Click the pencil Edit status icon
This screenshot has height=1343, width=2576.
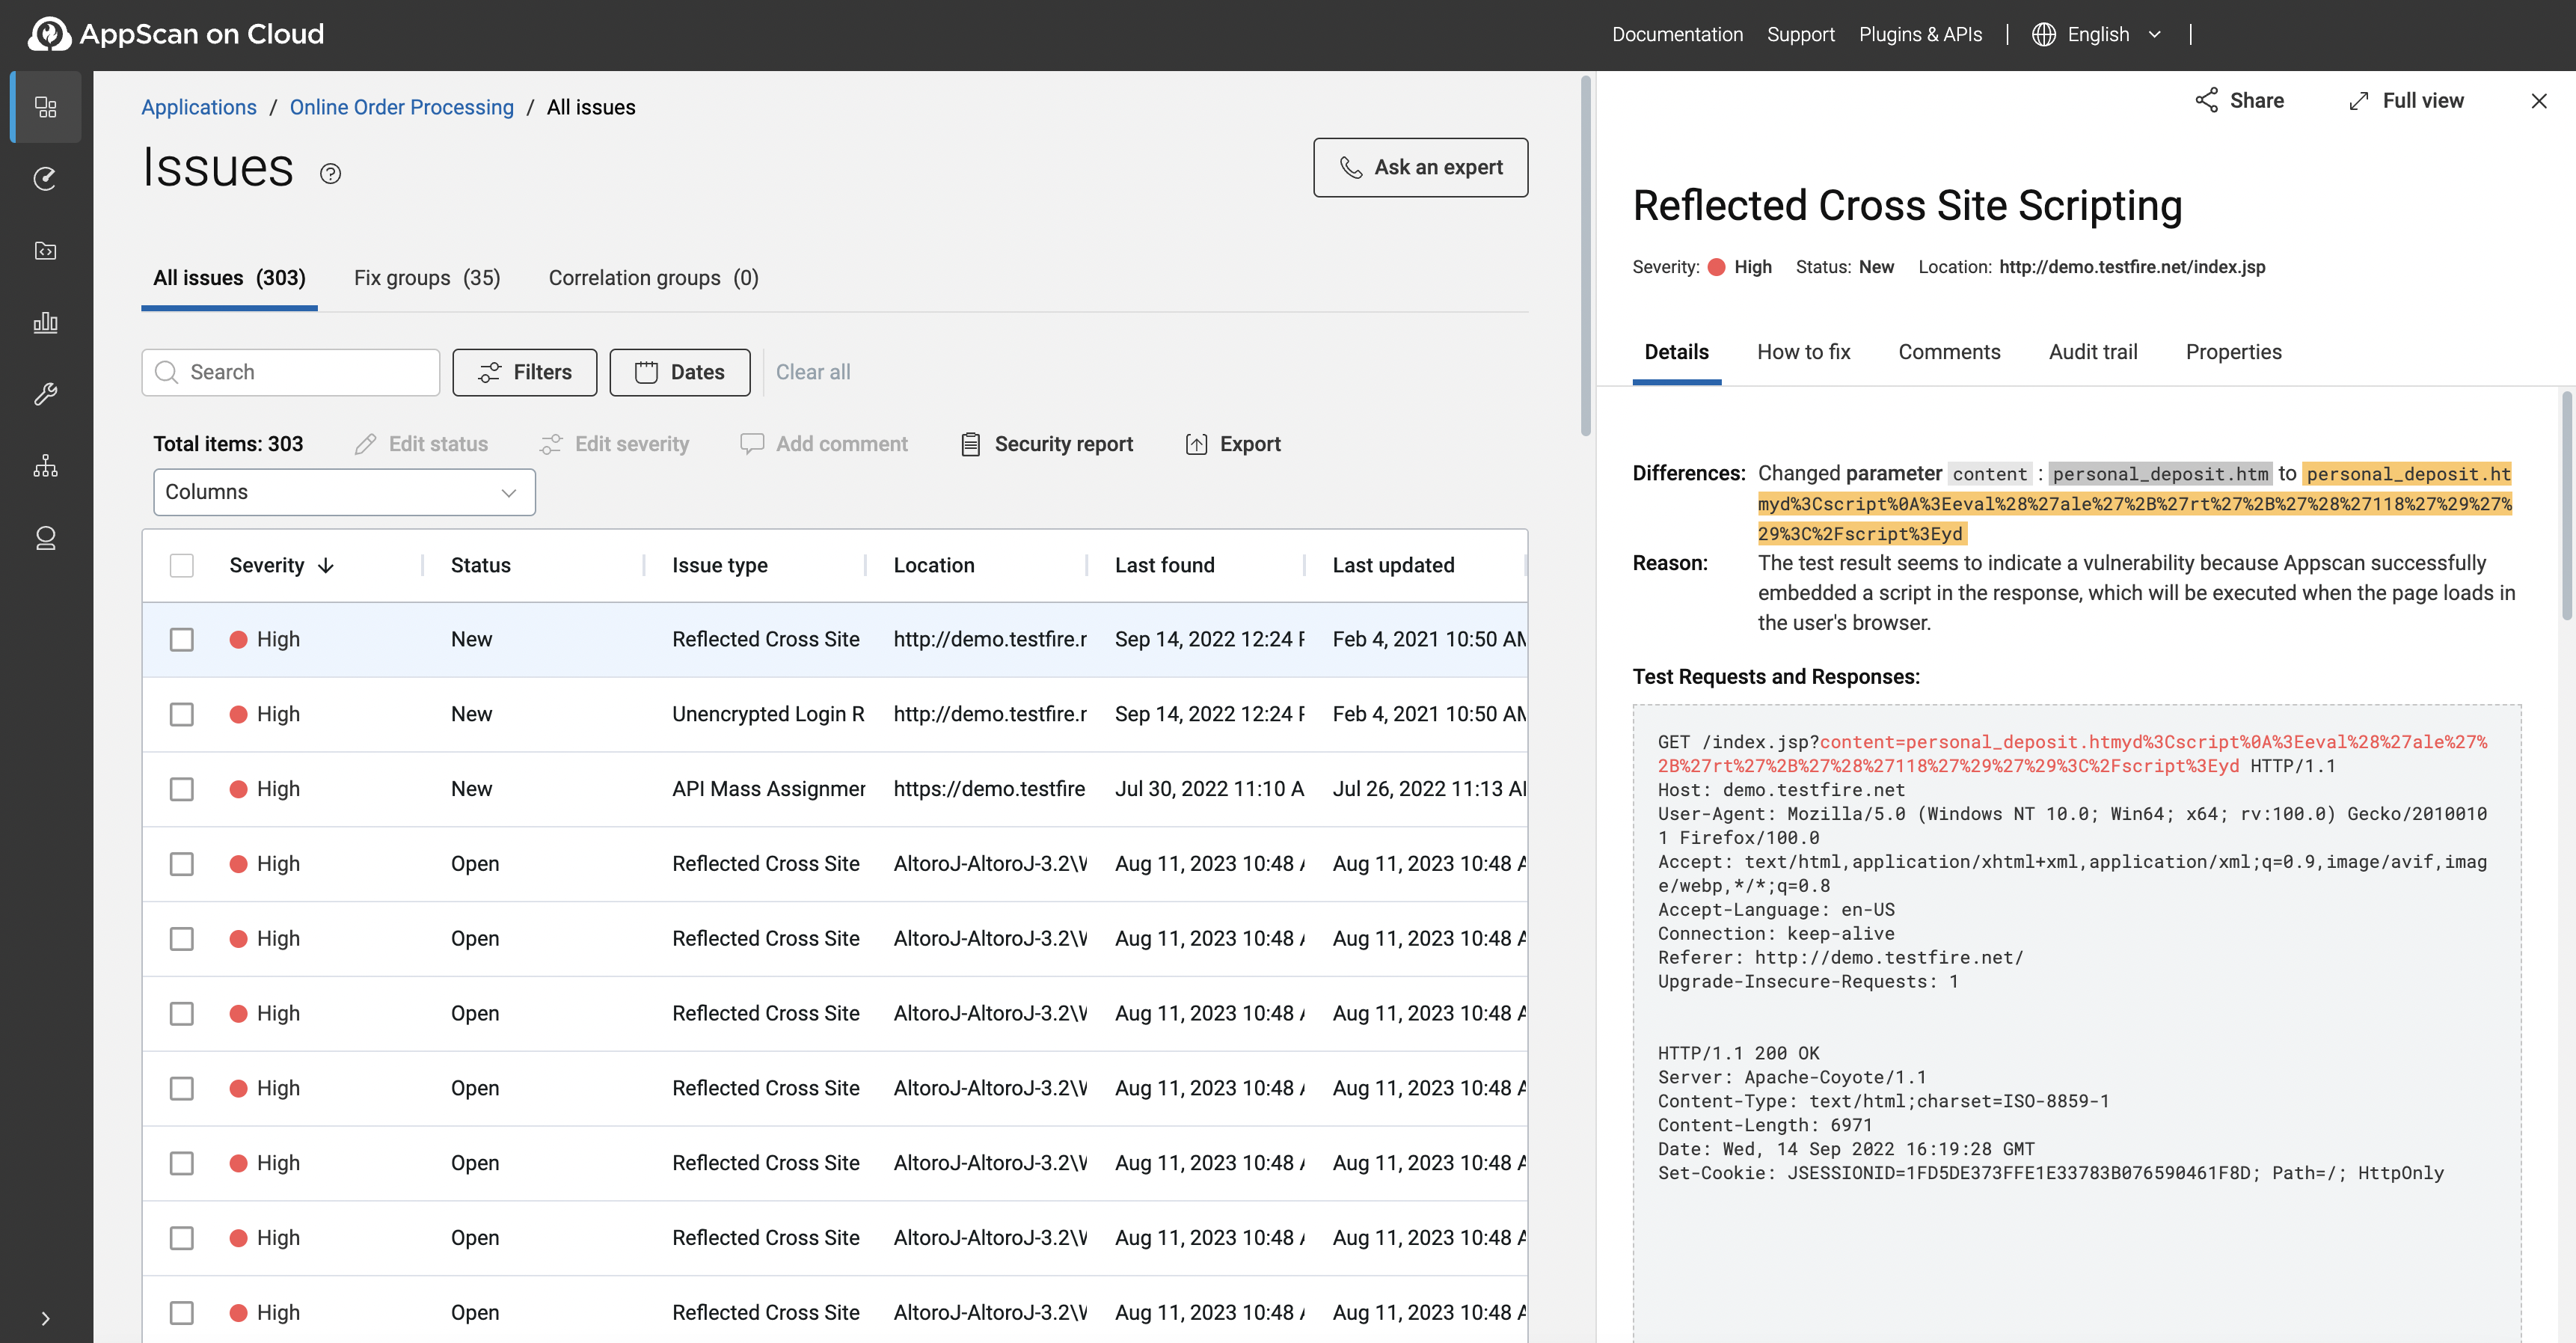[x=365, y=444]
